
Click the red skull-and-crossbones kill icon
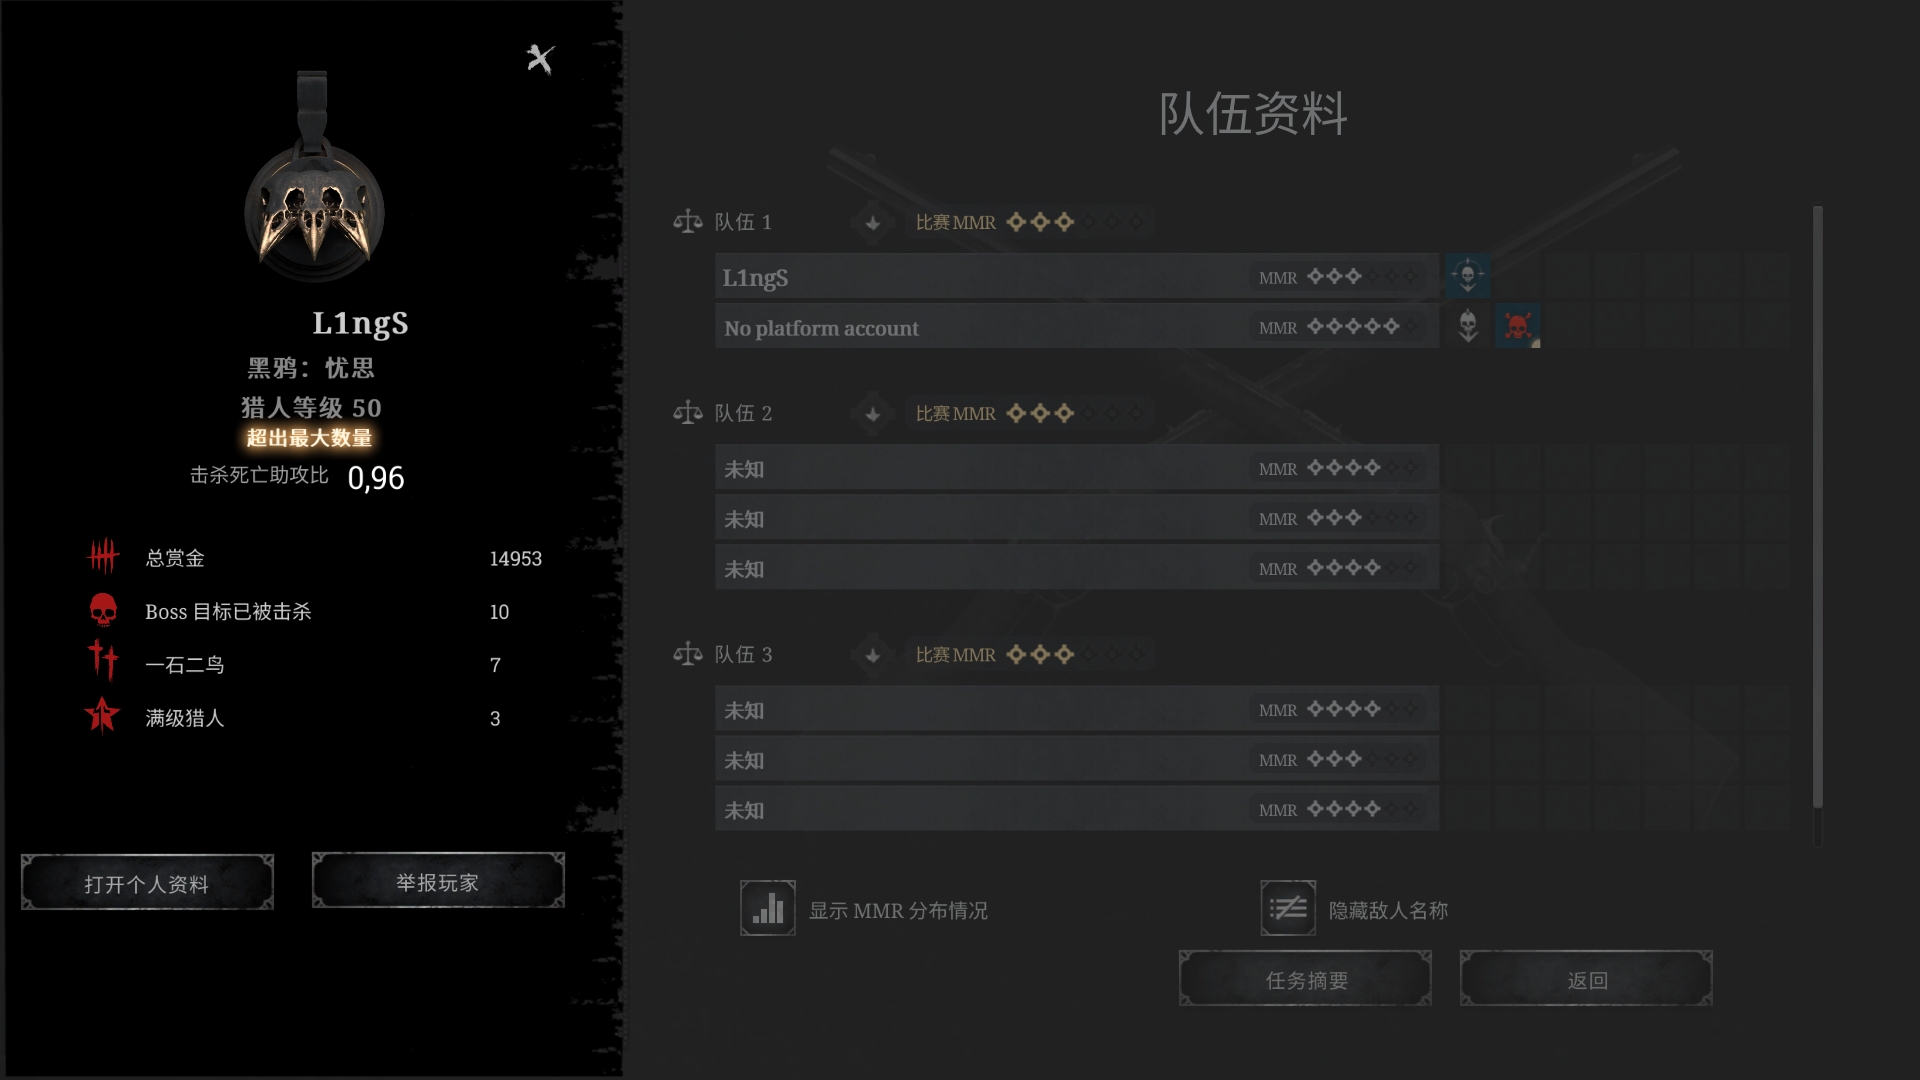(x=1518, y=326)
